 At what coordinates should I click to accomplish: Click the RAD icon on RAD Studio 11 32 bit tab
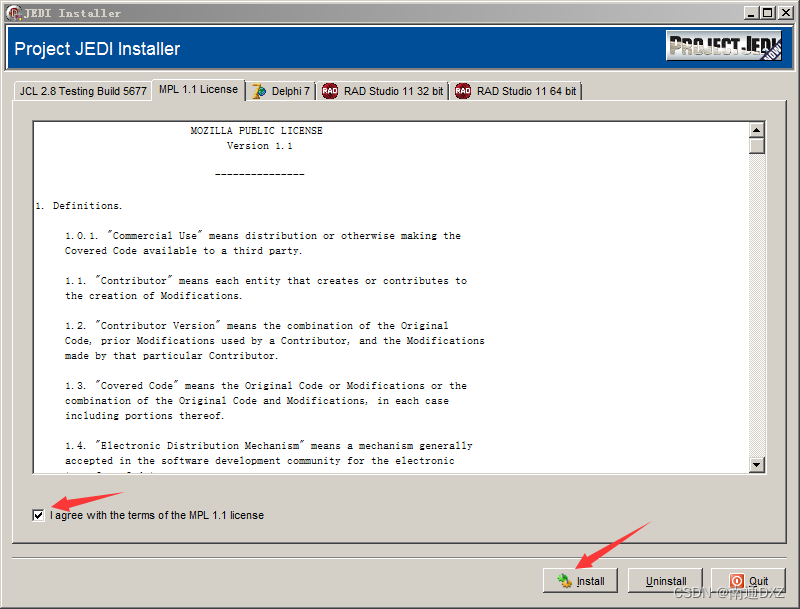(x=330, y=90)
